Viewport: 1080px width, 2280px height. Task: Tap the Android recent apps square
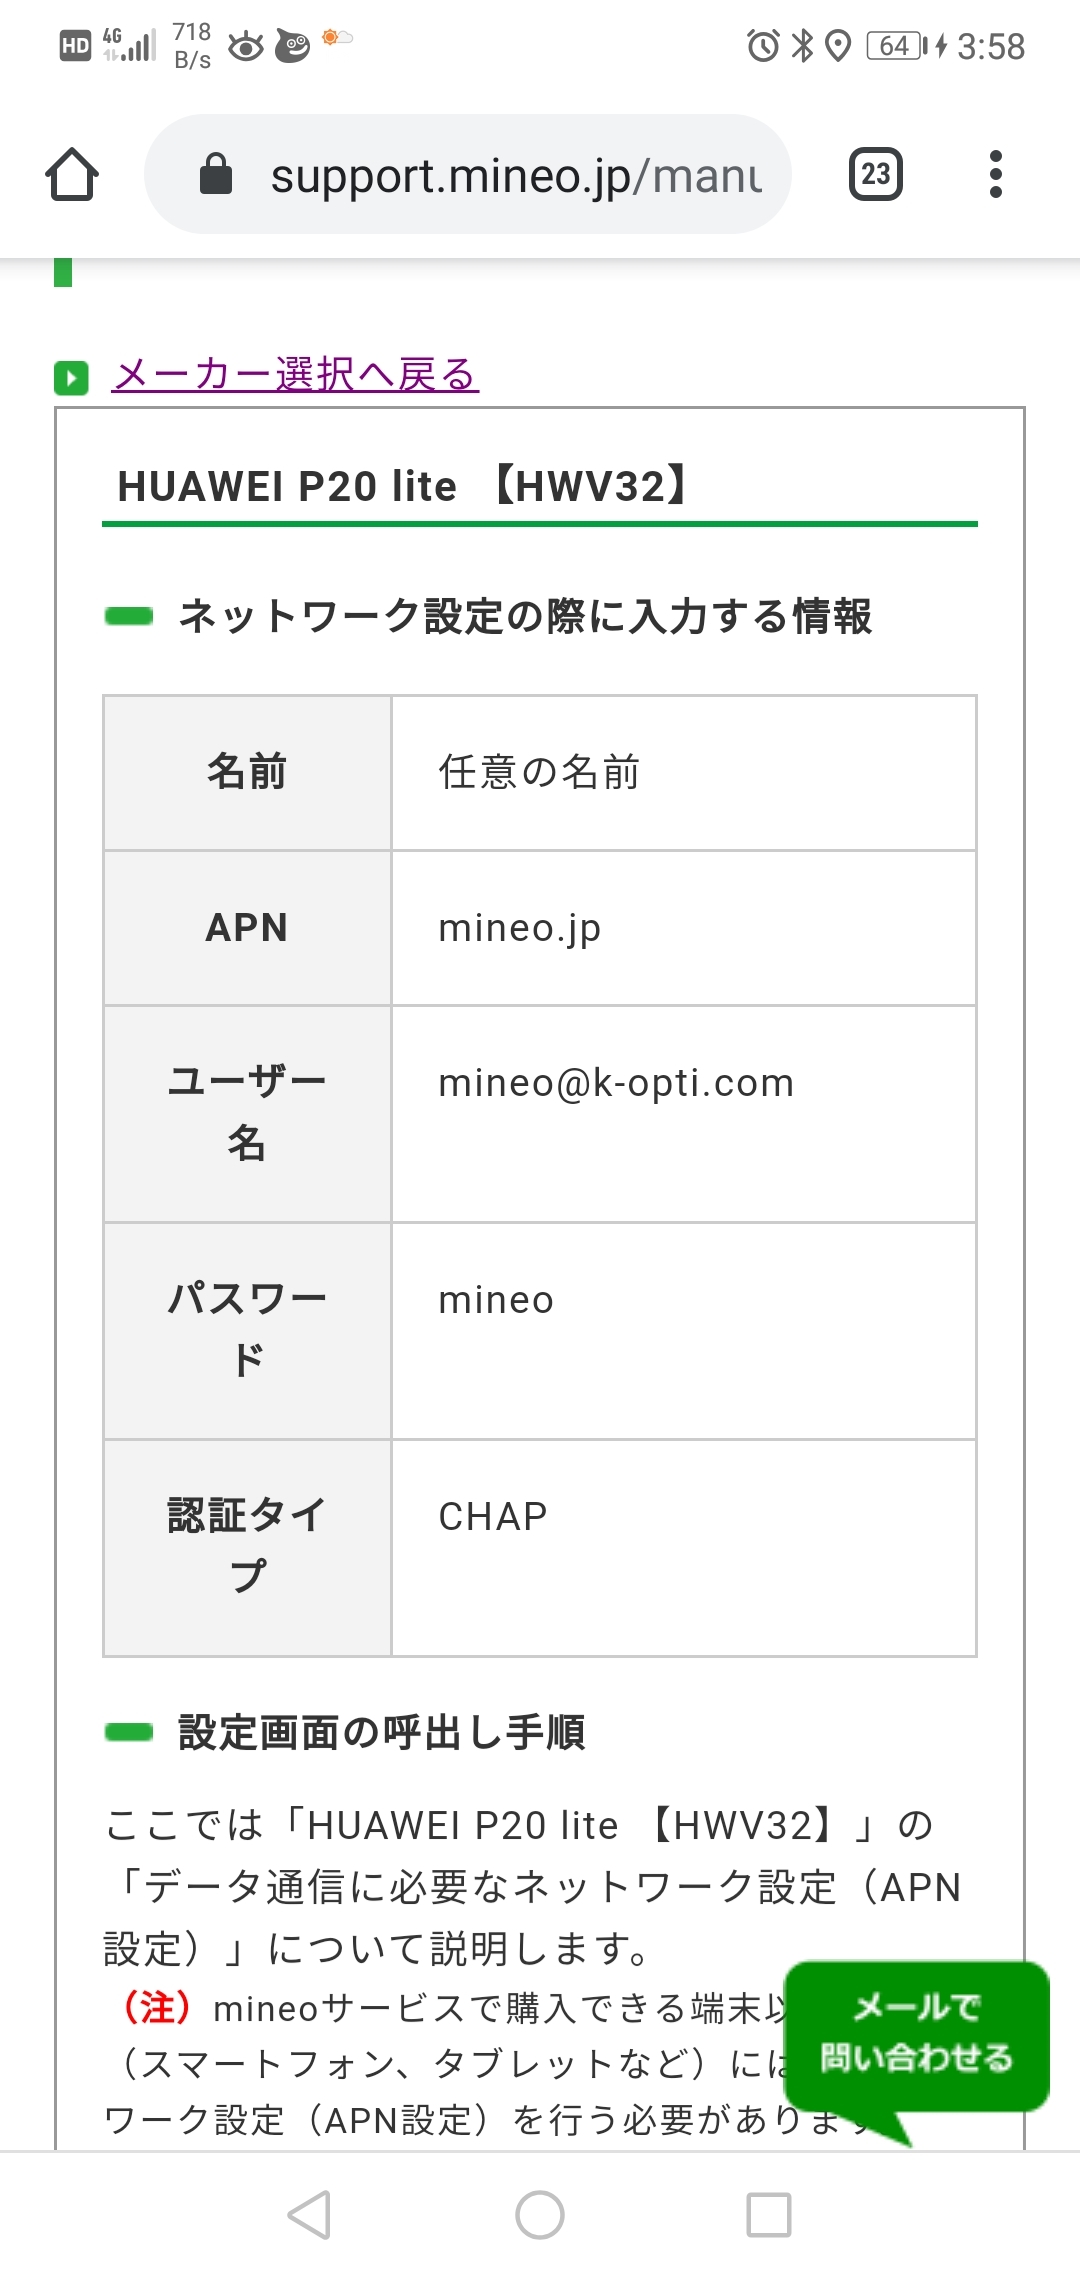769,2214
